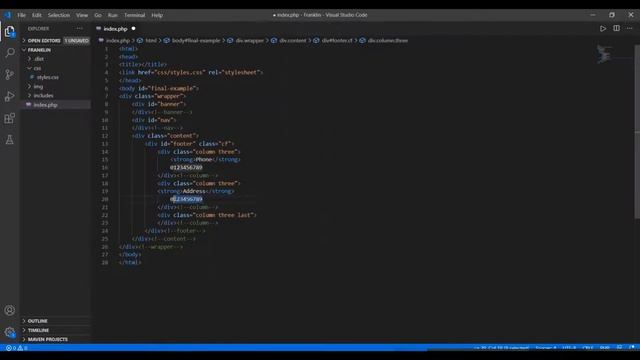Click the Run play icon in editor toolbar

602,29
